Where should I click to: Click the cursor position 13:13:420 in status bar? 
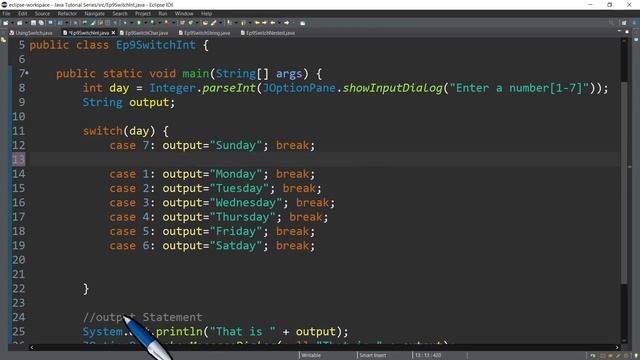click(x=428, y=355)
